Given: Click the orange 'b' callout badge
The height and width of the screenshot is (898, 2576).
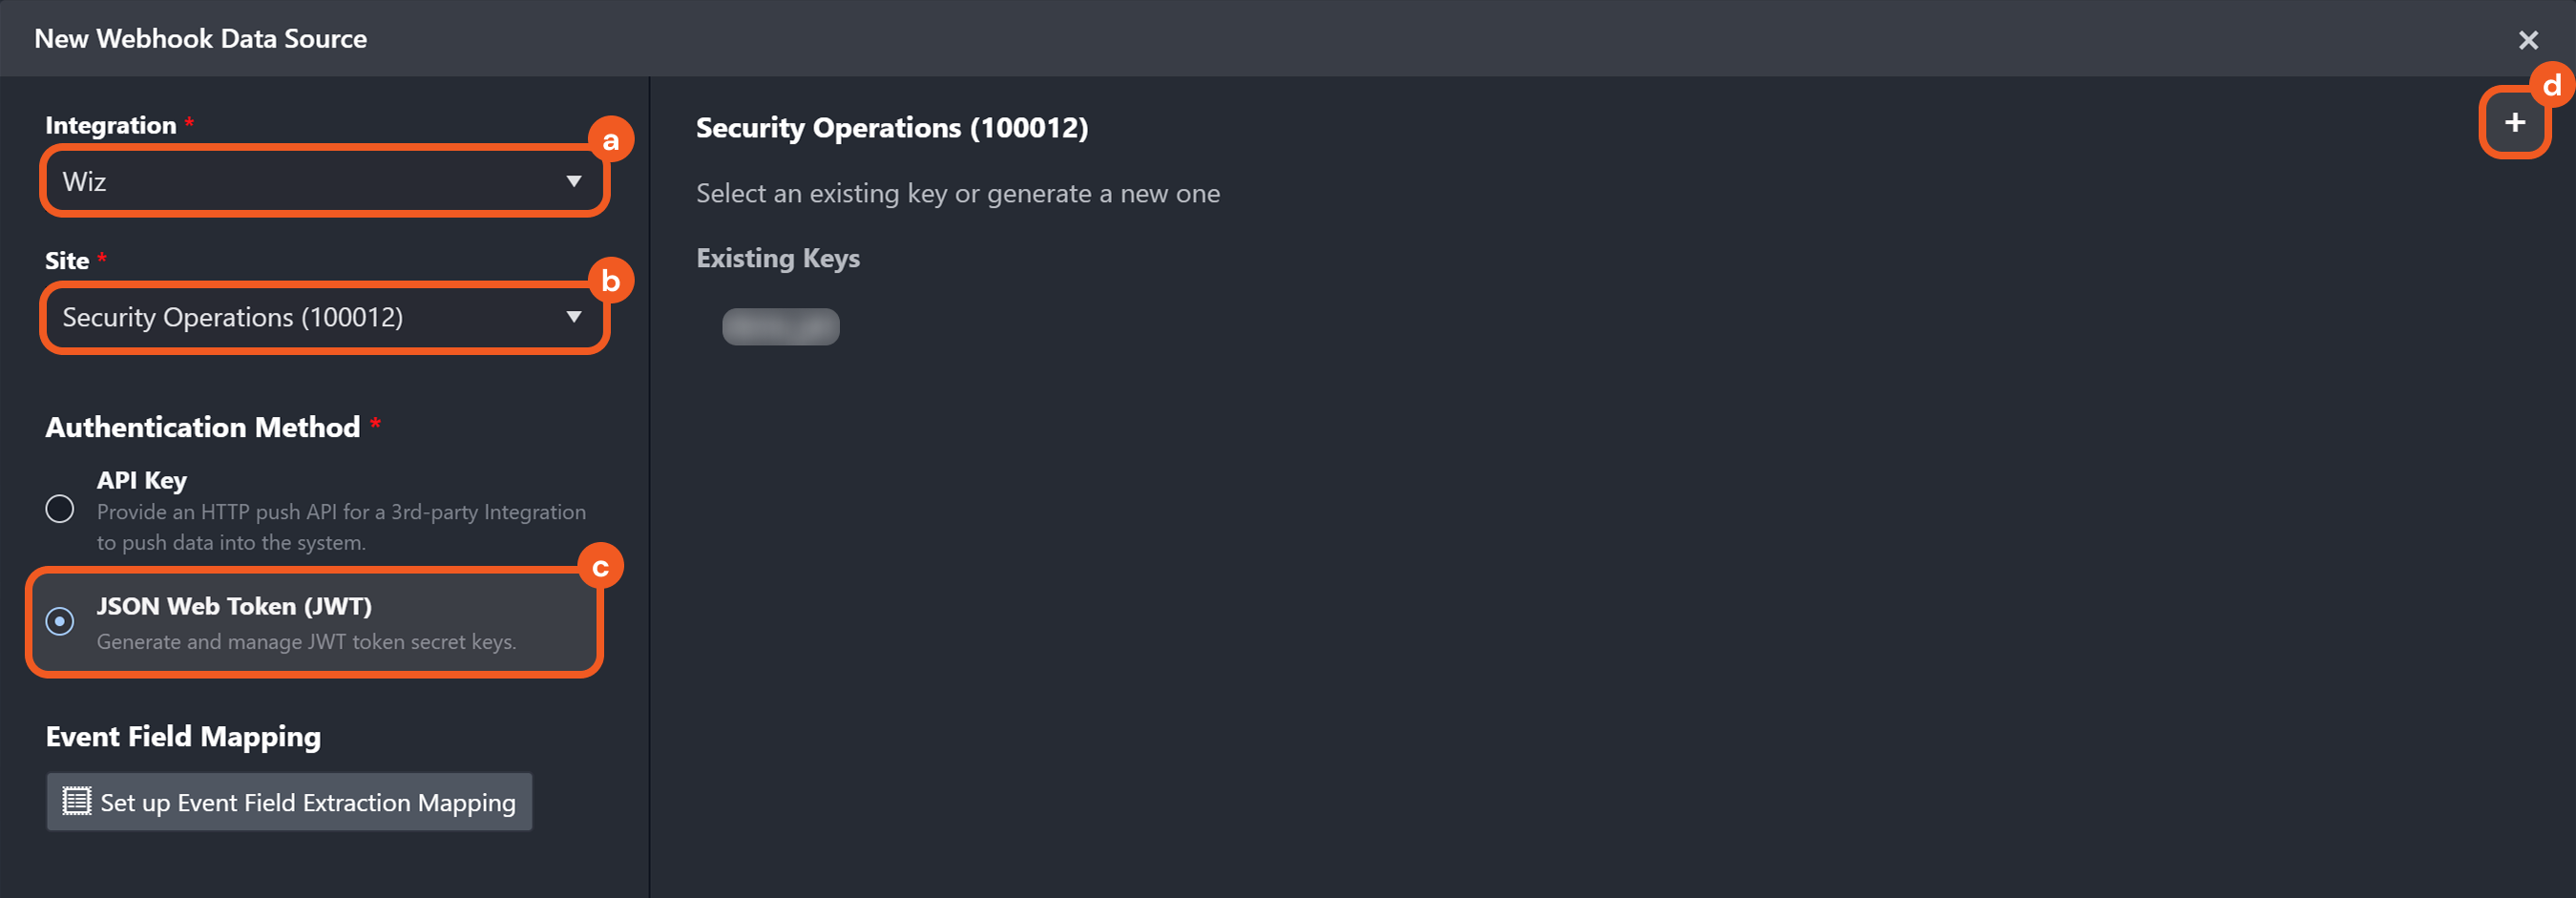Looking at the screenshot, I should pyautogui.click(x=610, y=281).
